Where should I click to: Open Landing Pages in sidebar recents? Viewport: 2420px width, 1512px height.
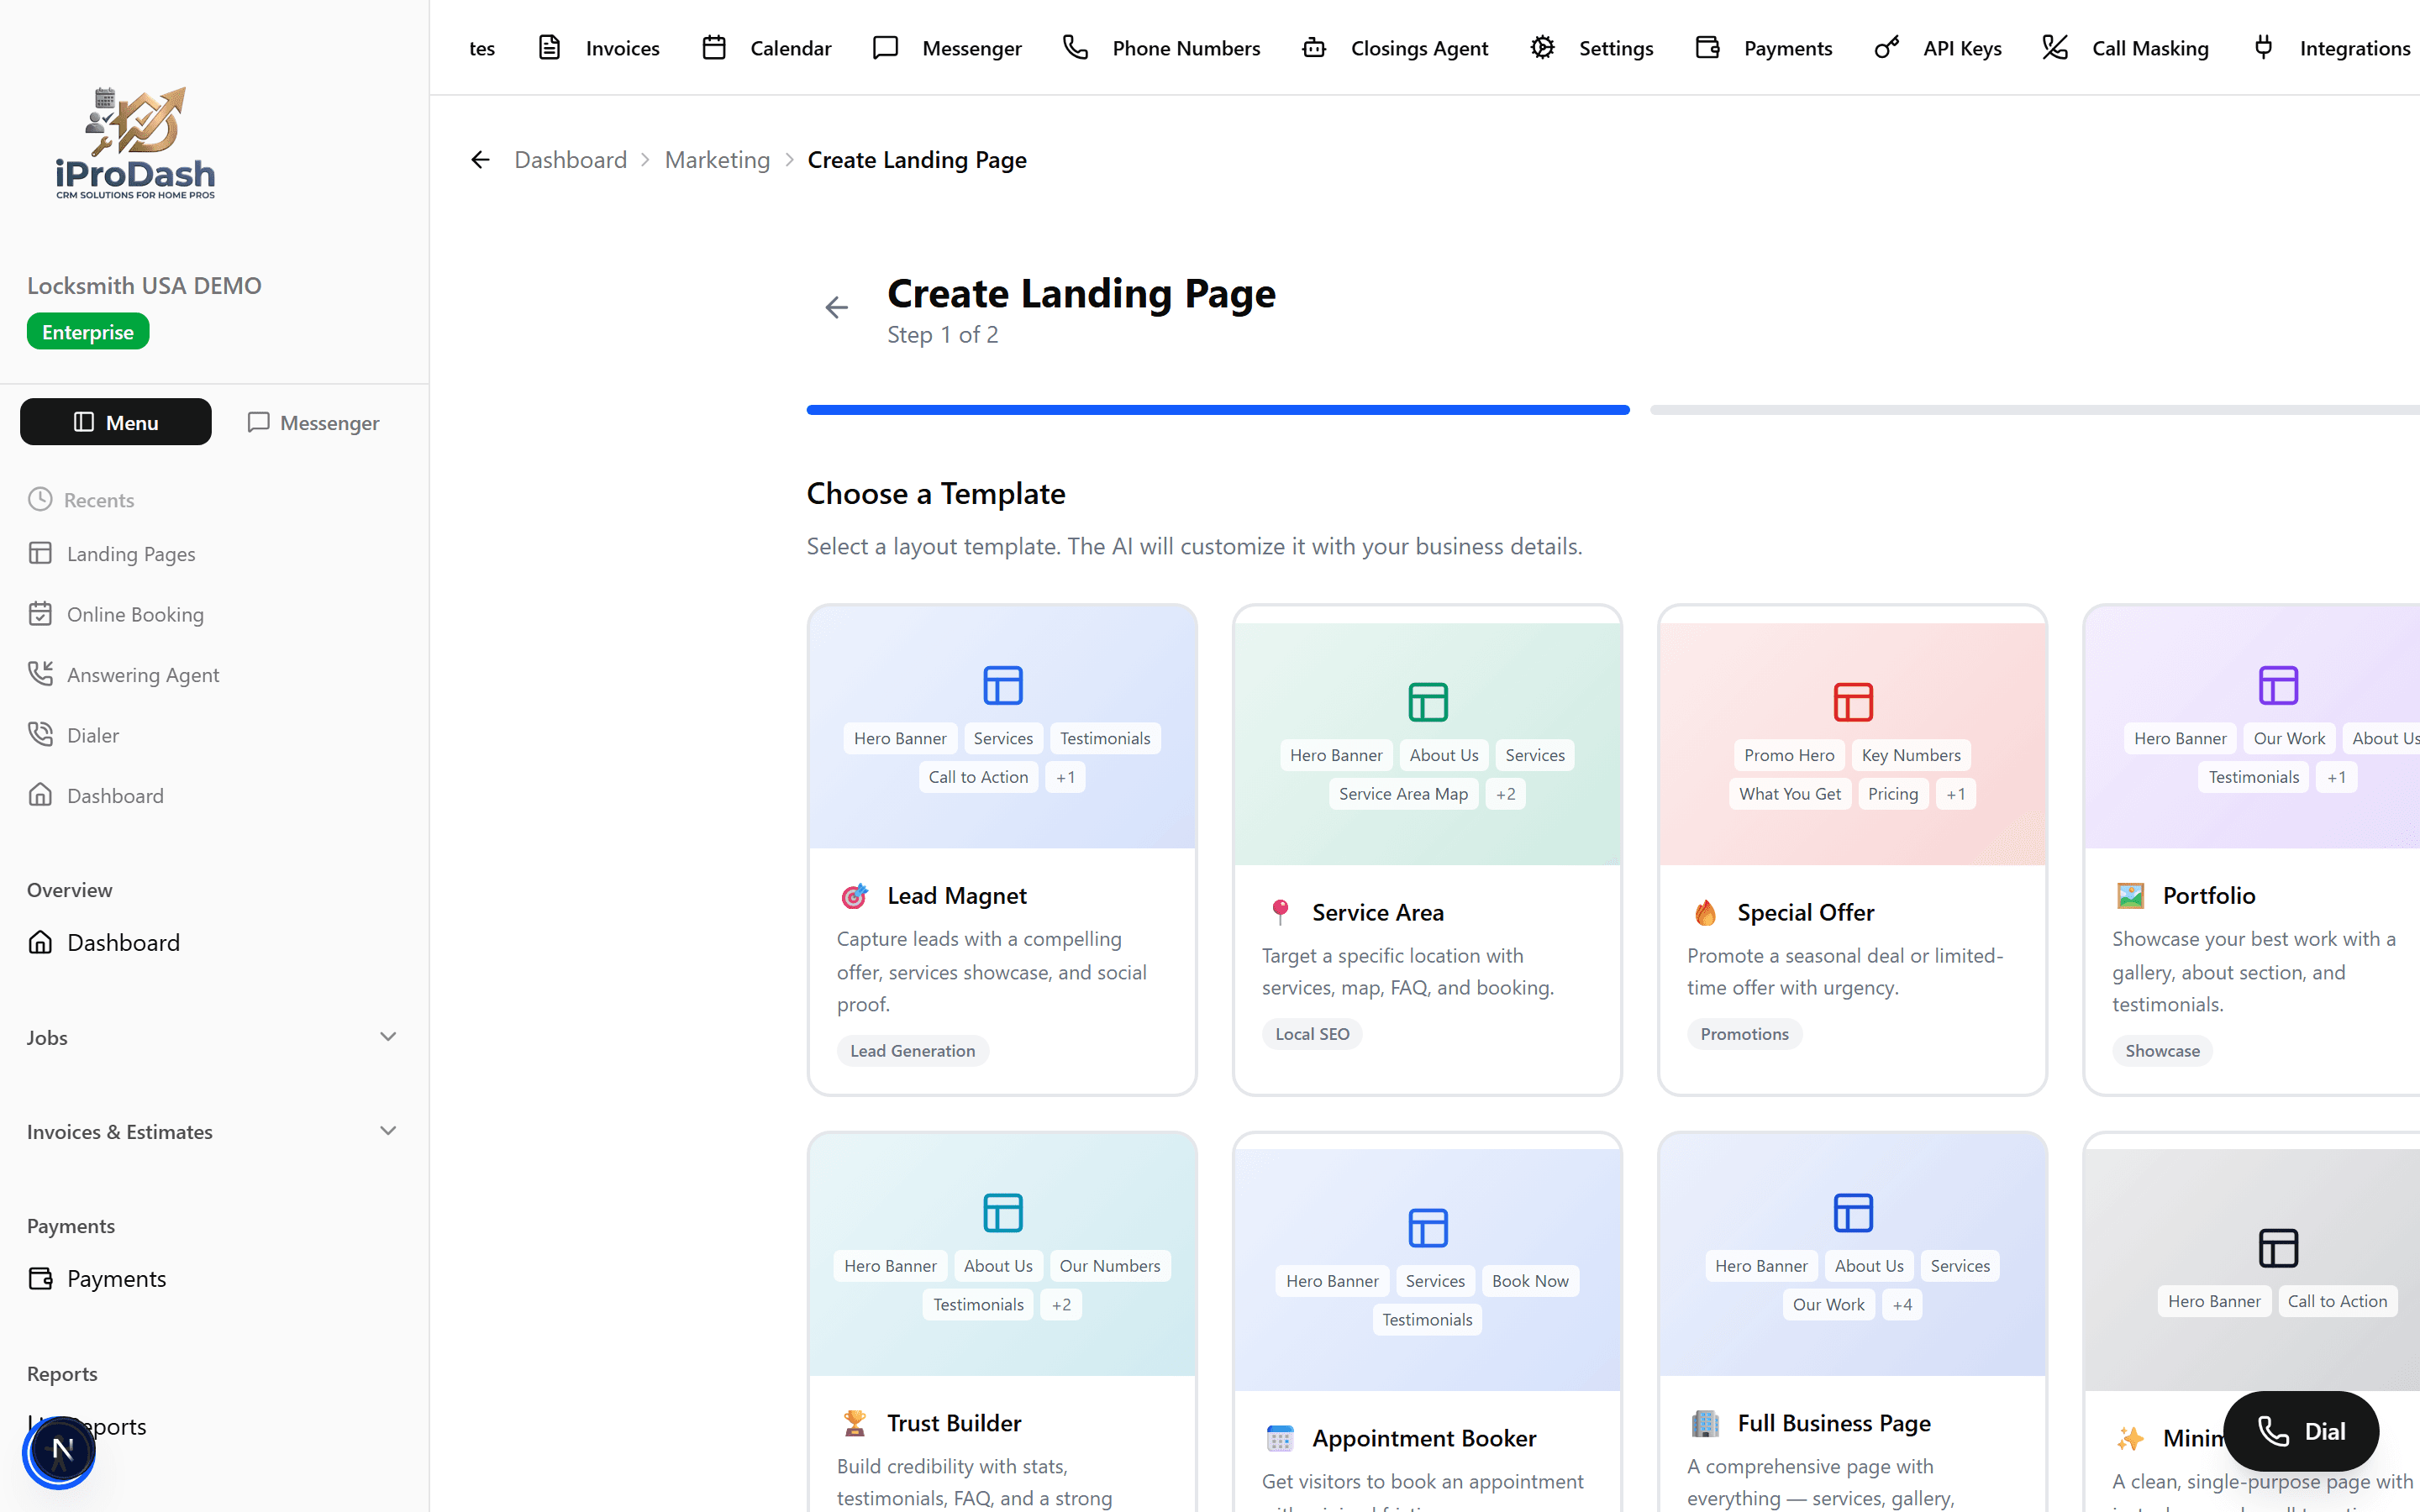click(x=131, y=554)
